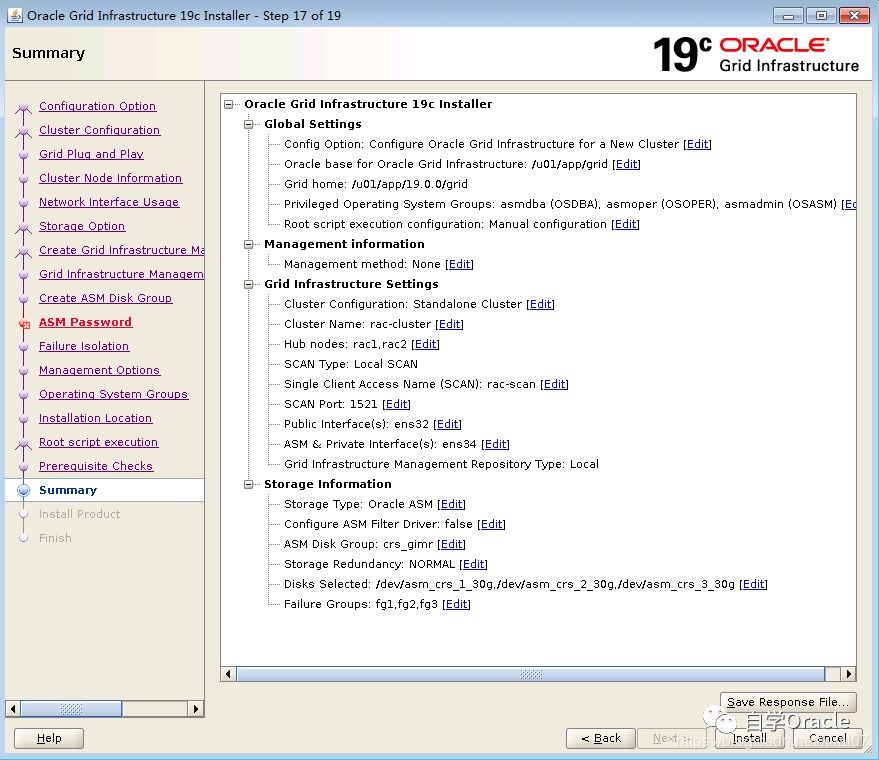Edit the SCAN Port 1521 setting
This screenshot has height=760, width=879.
point(396,404)
